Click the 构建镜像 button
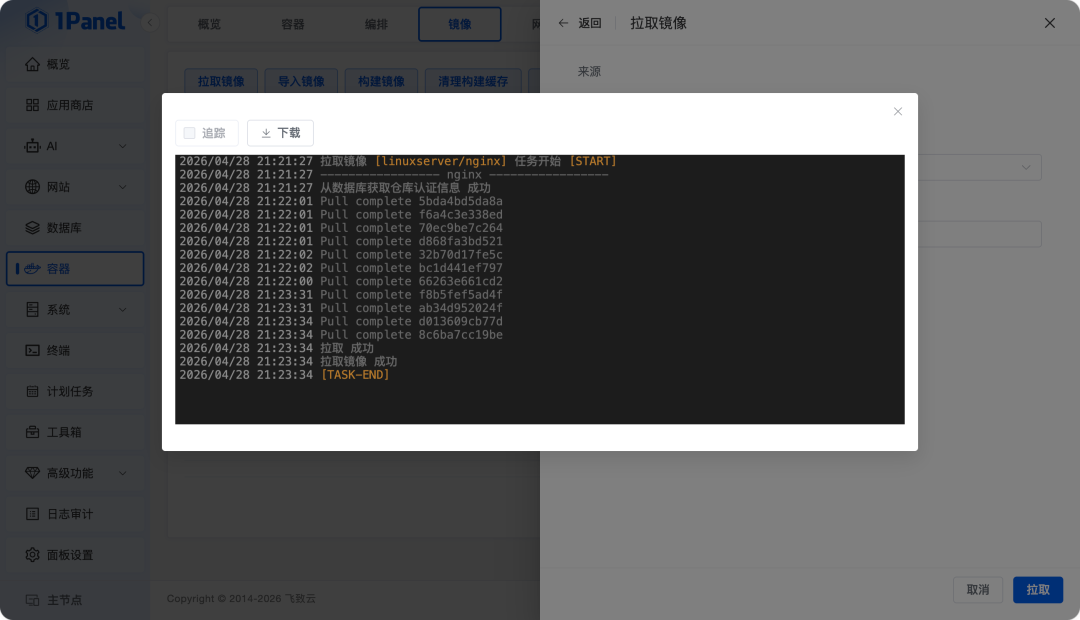This screenshot has height=620, width=1080. [x=381, y=81]
